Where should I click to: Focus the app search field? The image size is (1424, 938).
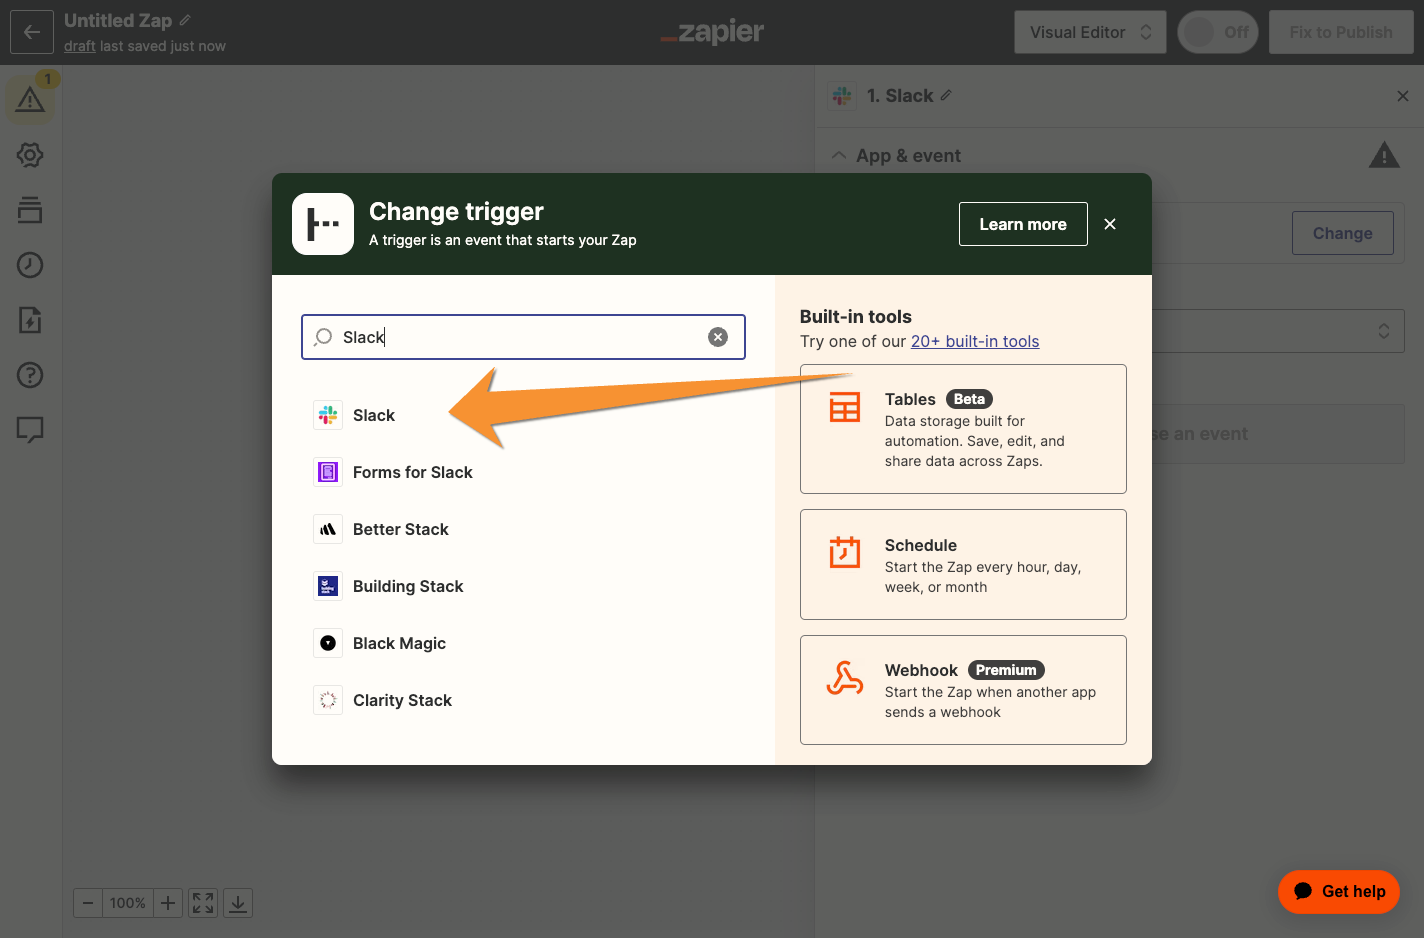(523, 337)
